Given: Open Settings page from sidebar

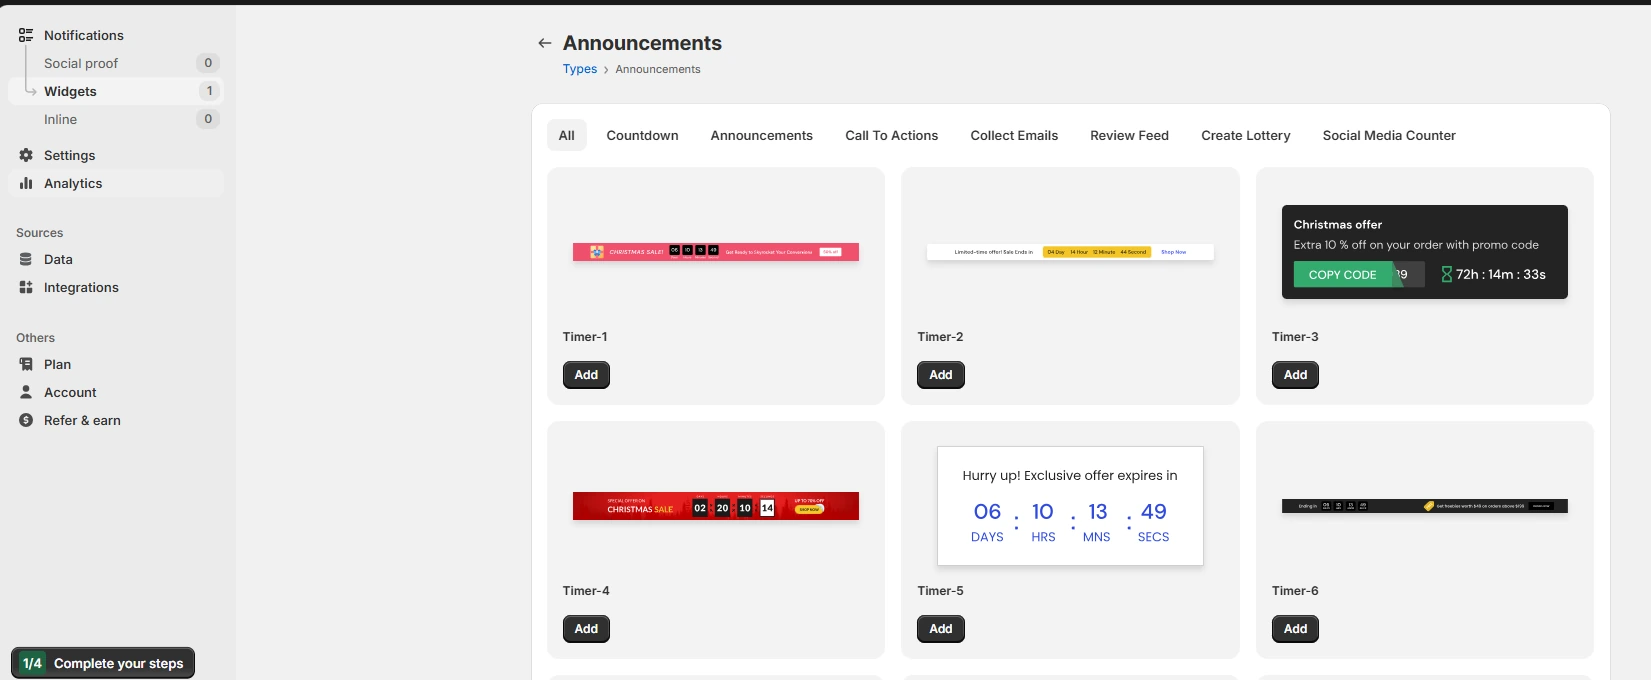Looking at the screenshot, I should click(x=69, y=155).
